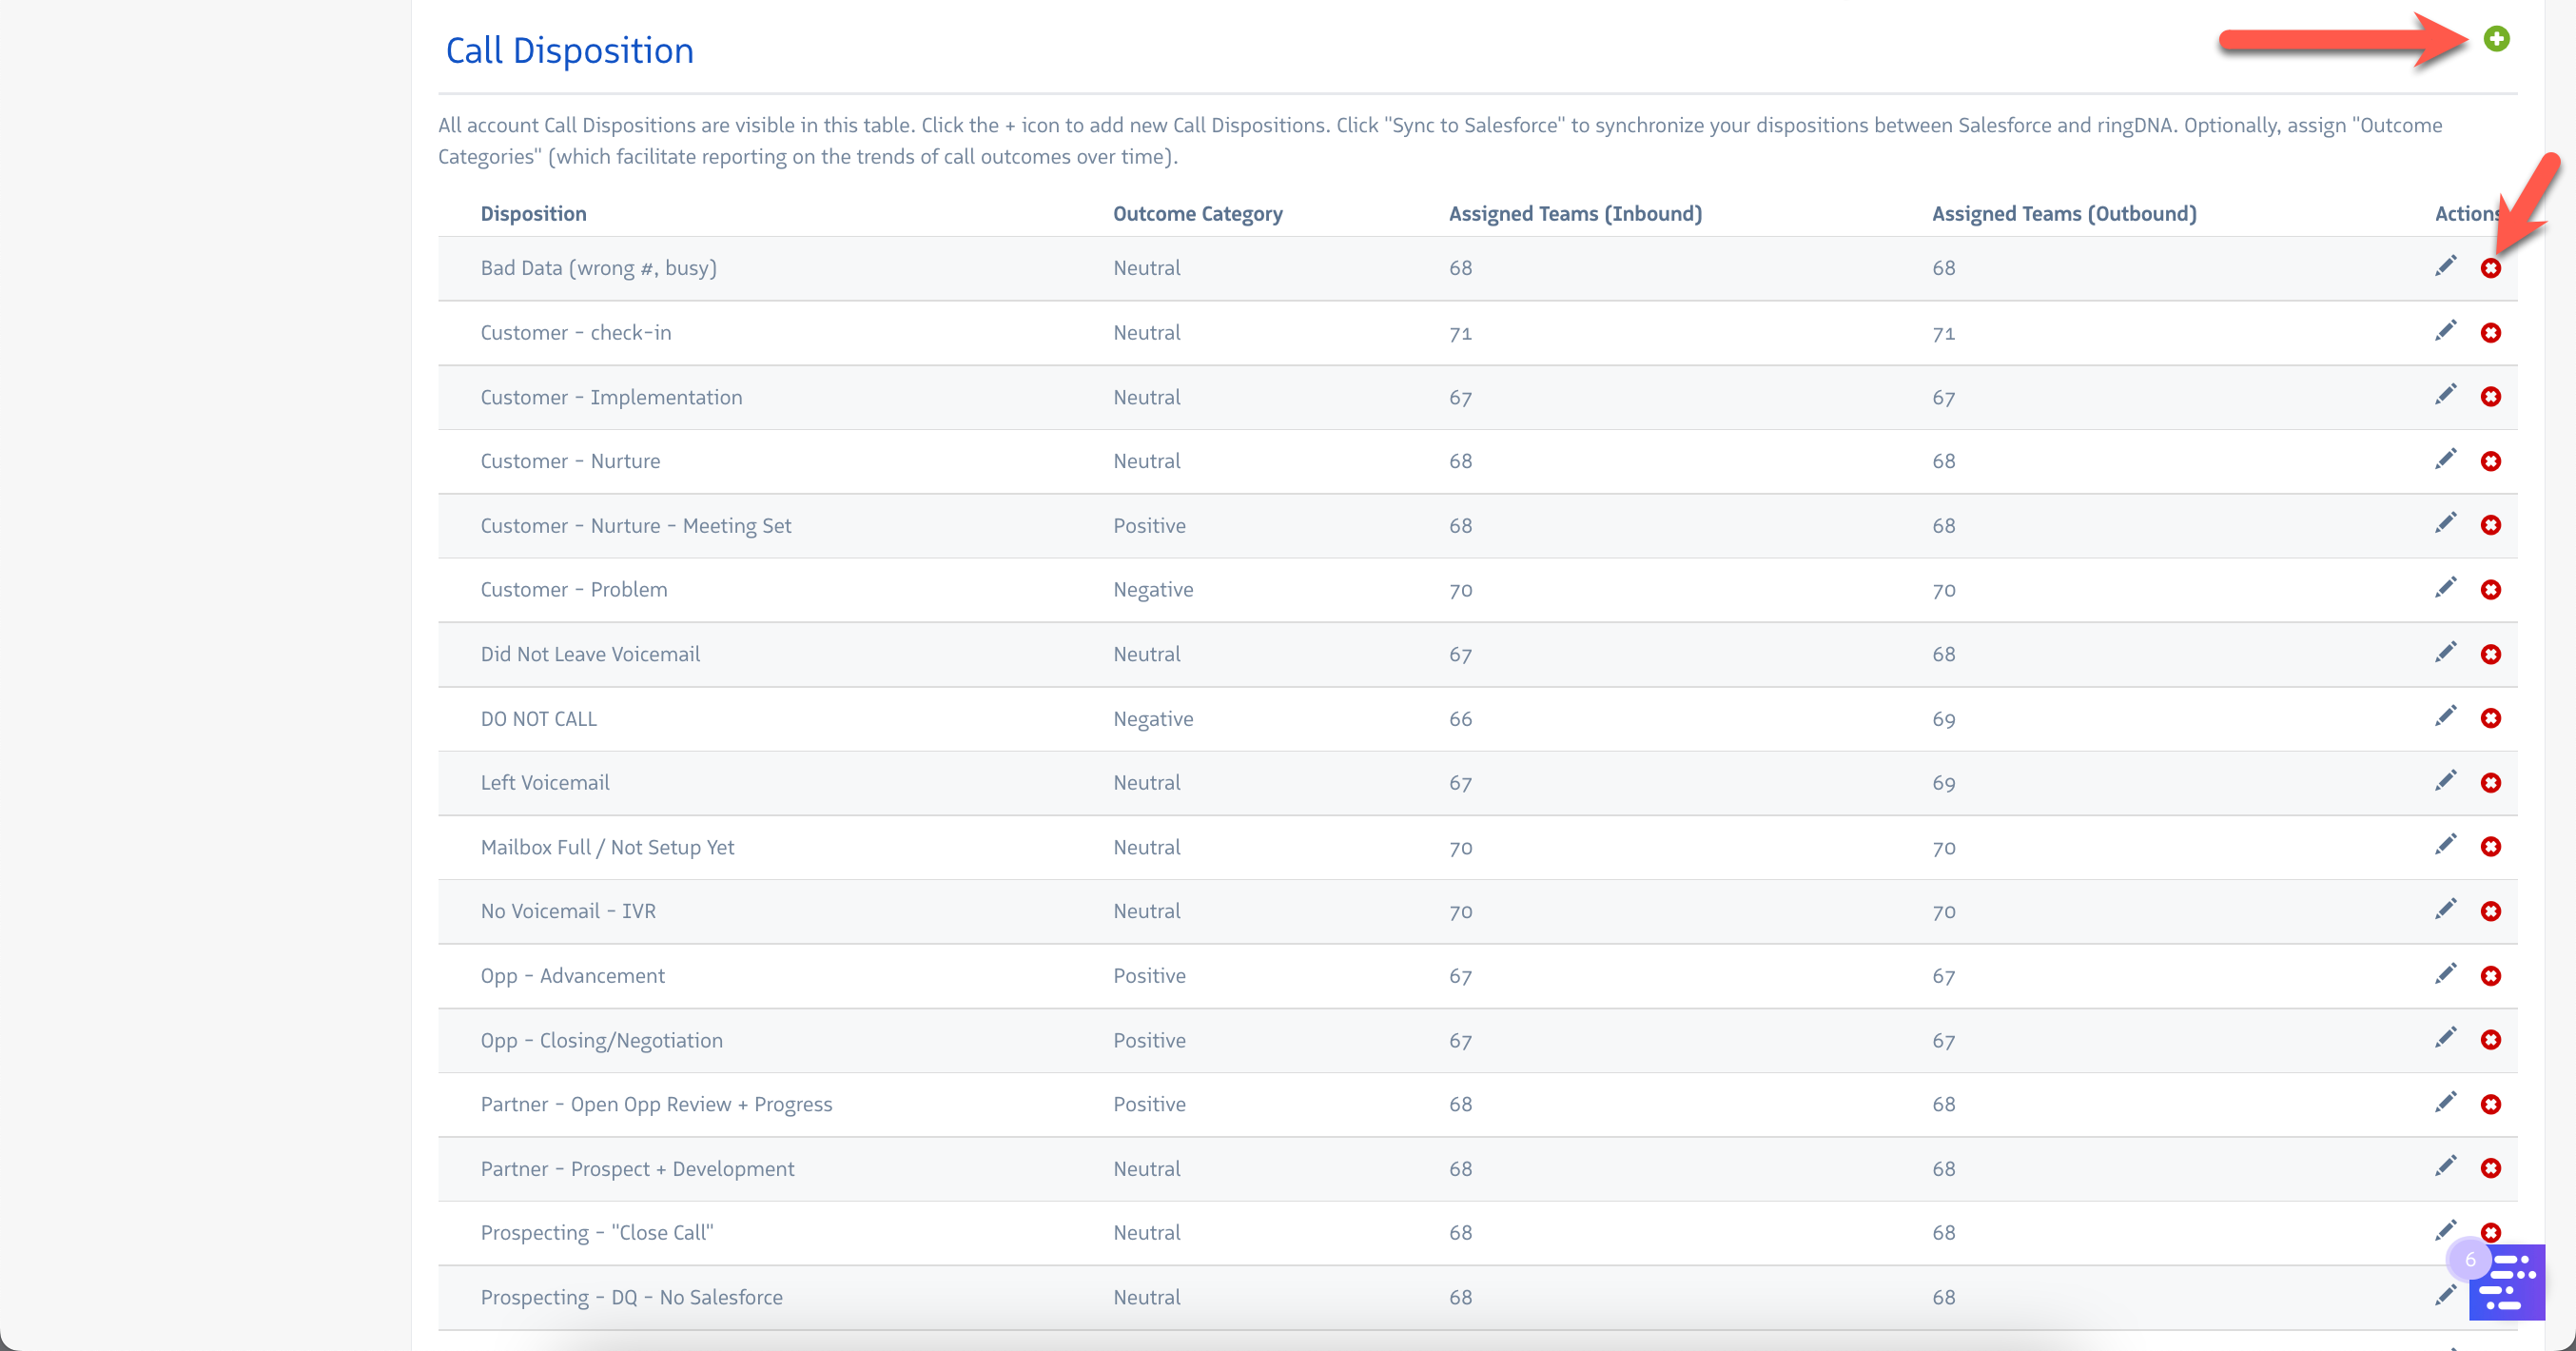This screenshot has height=1351, width=2576.
Task: Click Positive category in Opp - Advancement row
Action: [1149, 976]
